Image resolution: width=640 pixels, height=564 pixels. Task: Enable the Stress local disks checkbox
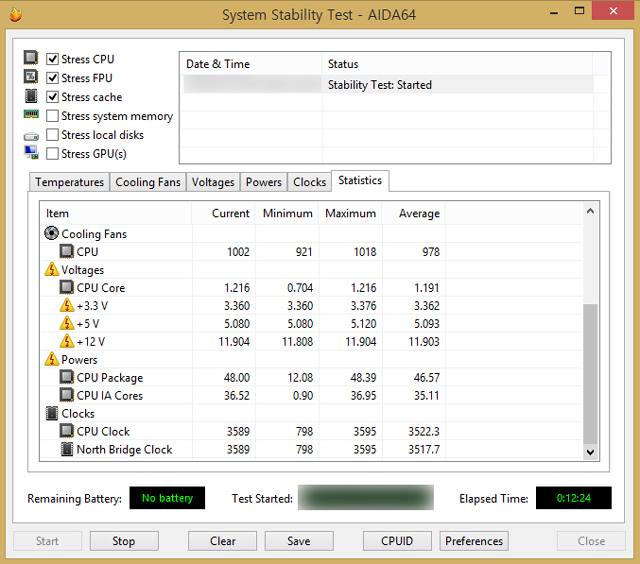click(52, 135)
